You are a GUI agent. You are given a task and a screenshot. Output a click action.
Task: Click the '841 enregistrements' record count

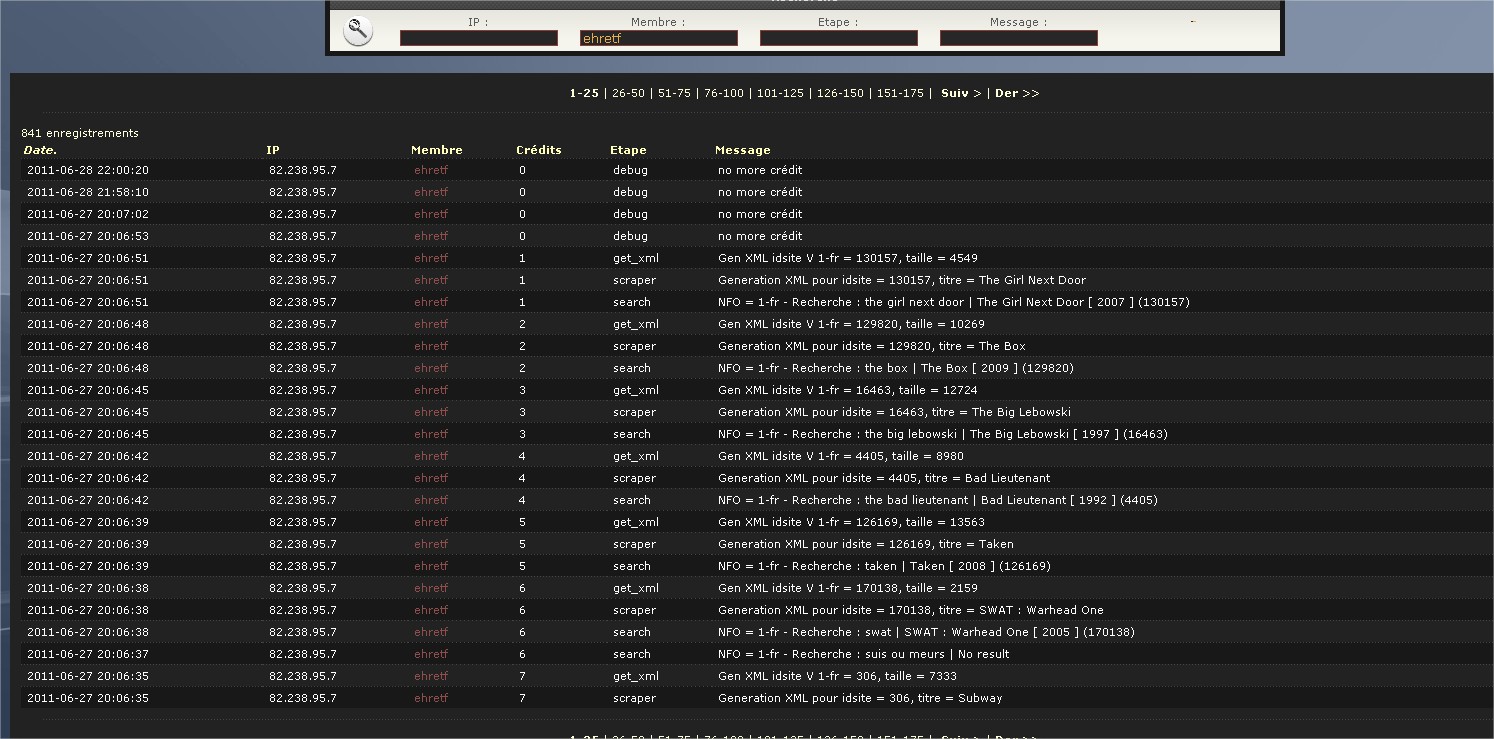80,133
